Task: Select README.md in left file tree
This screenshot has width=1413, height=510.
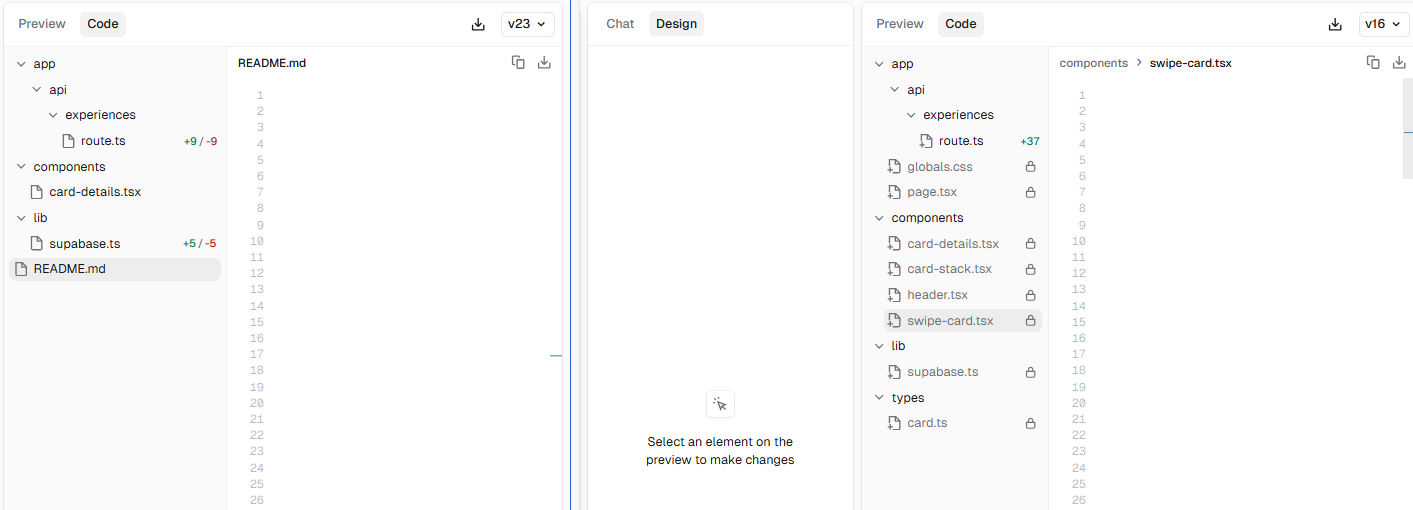Action: [115, 269]
